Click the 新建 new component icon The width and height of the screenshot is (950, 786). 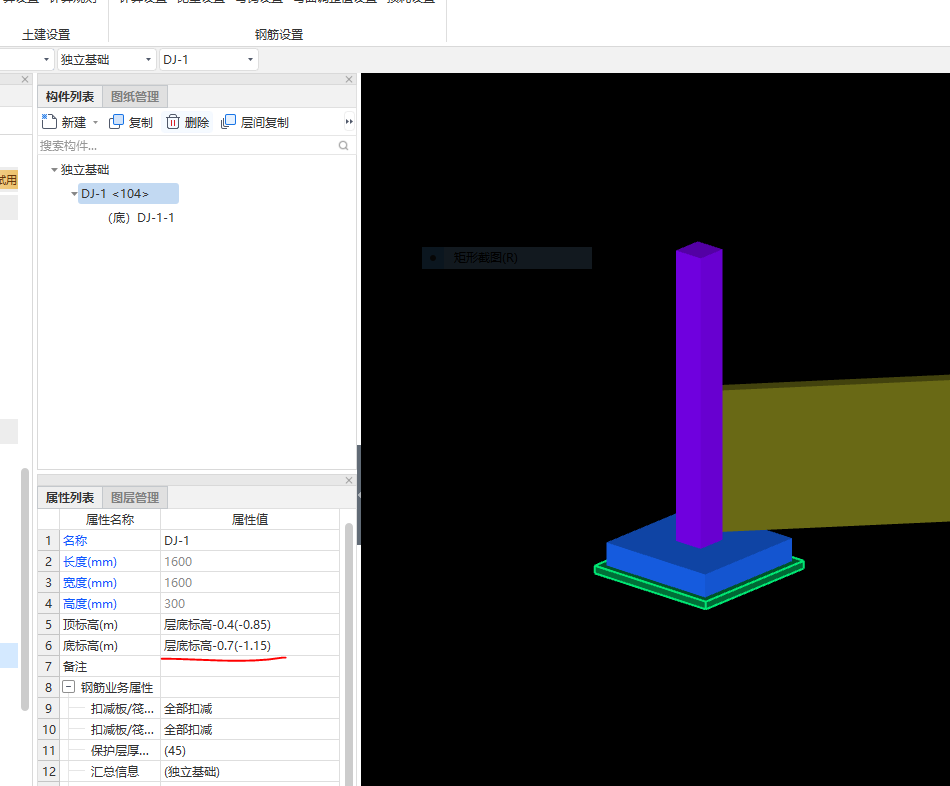point(49,122)
